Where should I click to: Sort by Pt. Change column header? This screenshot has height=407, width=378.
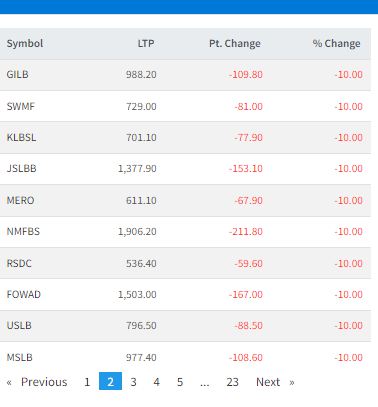(x=235, y=44)
